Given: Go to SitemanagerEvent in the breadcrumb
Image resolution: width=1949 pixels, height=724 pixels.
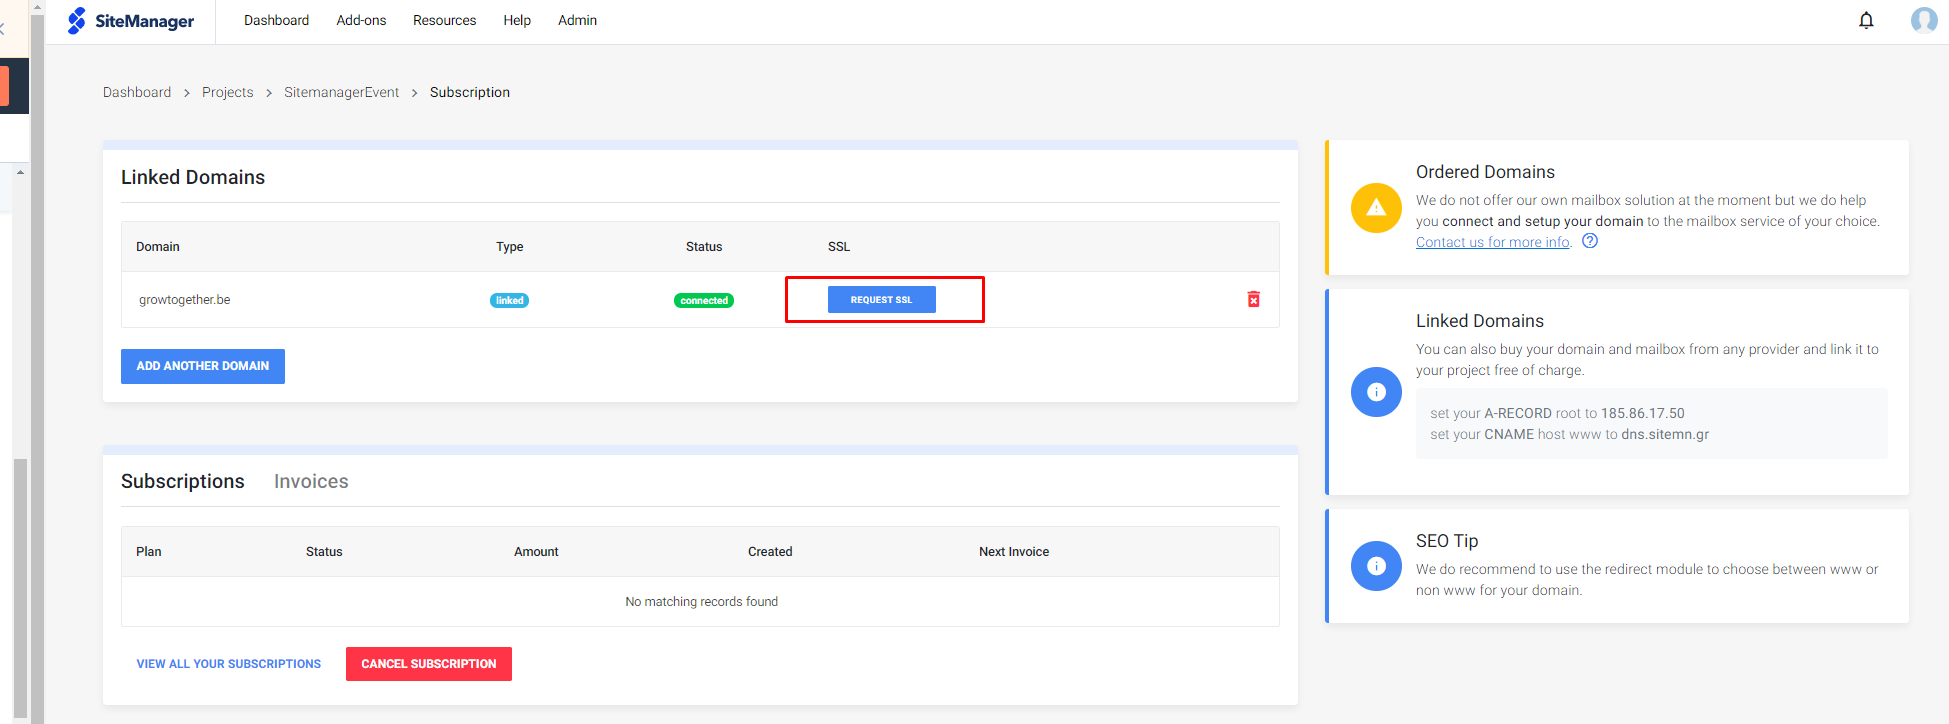Looking at the screenshot, I should click(341, 92).
